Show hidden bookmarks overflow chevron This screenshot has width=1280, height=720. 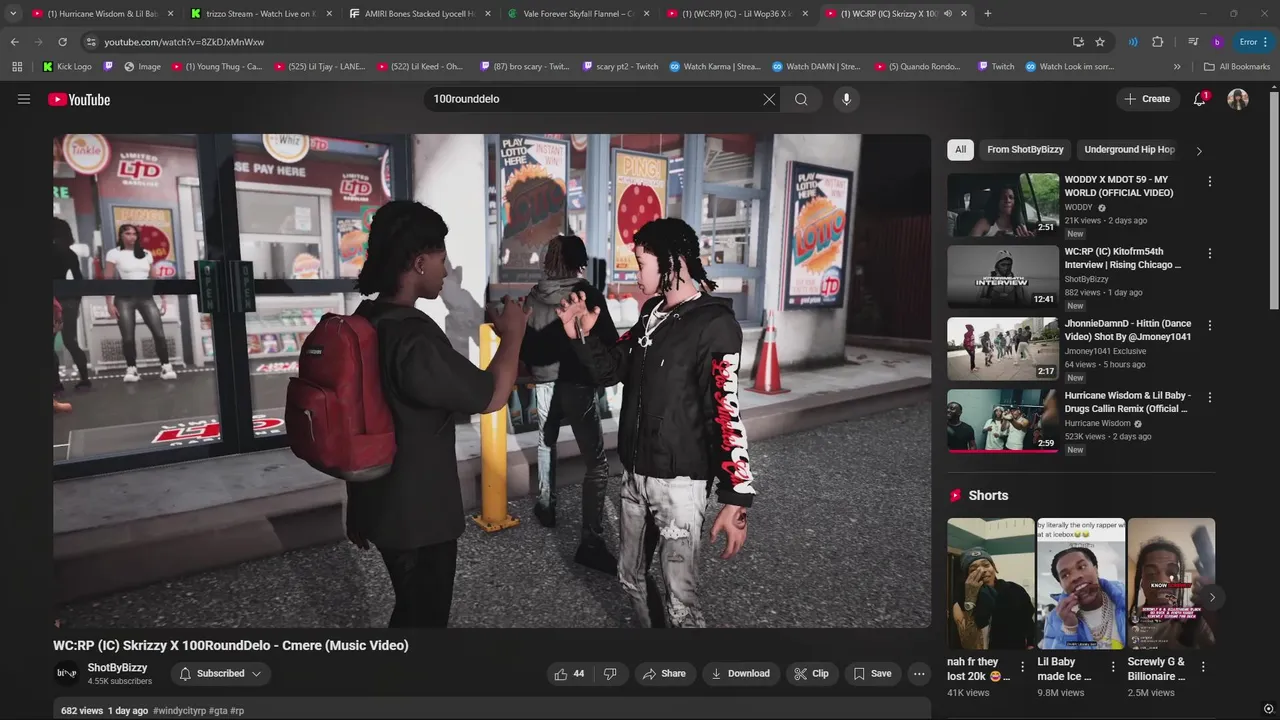[1177, 67]
